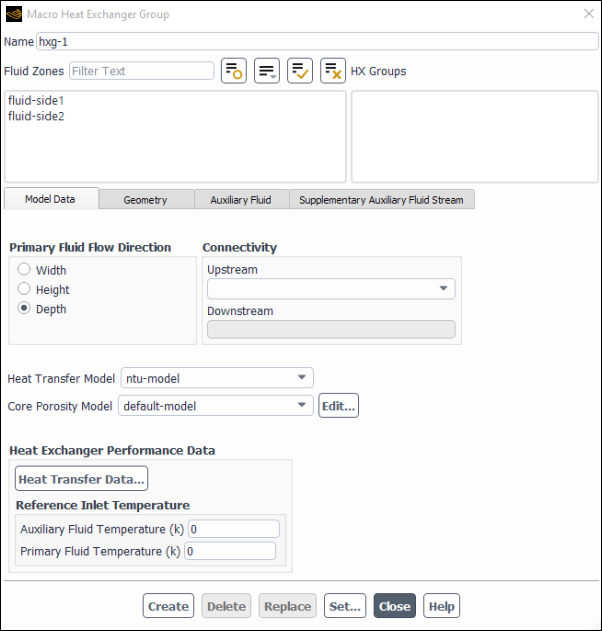Select Width as the primary fluid flow direction
Viewport: 602px width, 631px height.
pyautogui.click(x=24, y=269)
